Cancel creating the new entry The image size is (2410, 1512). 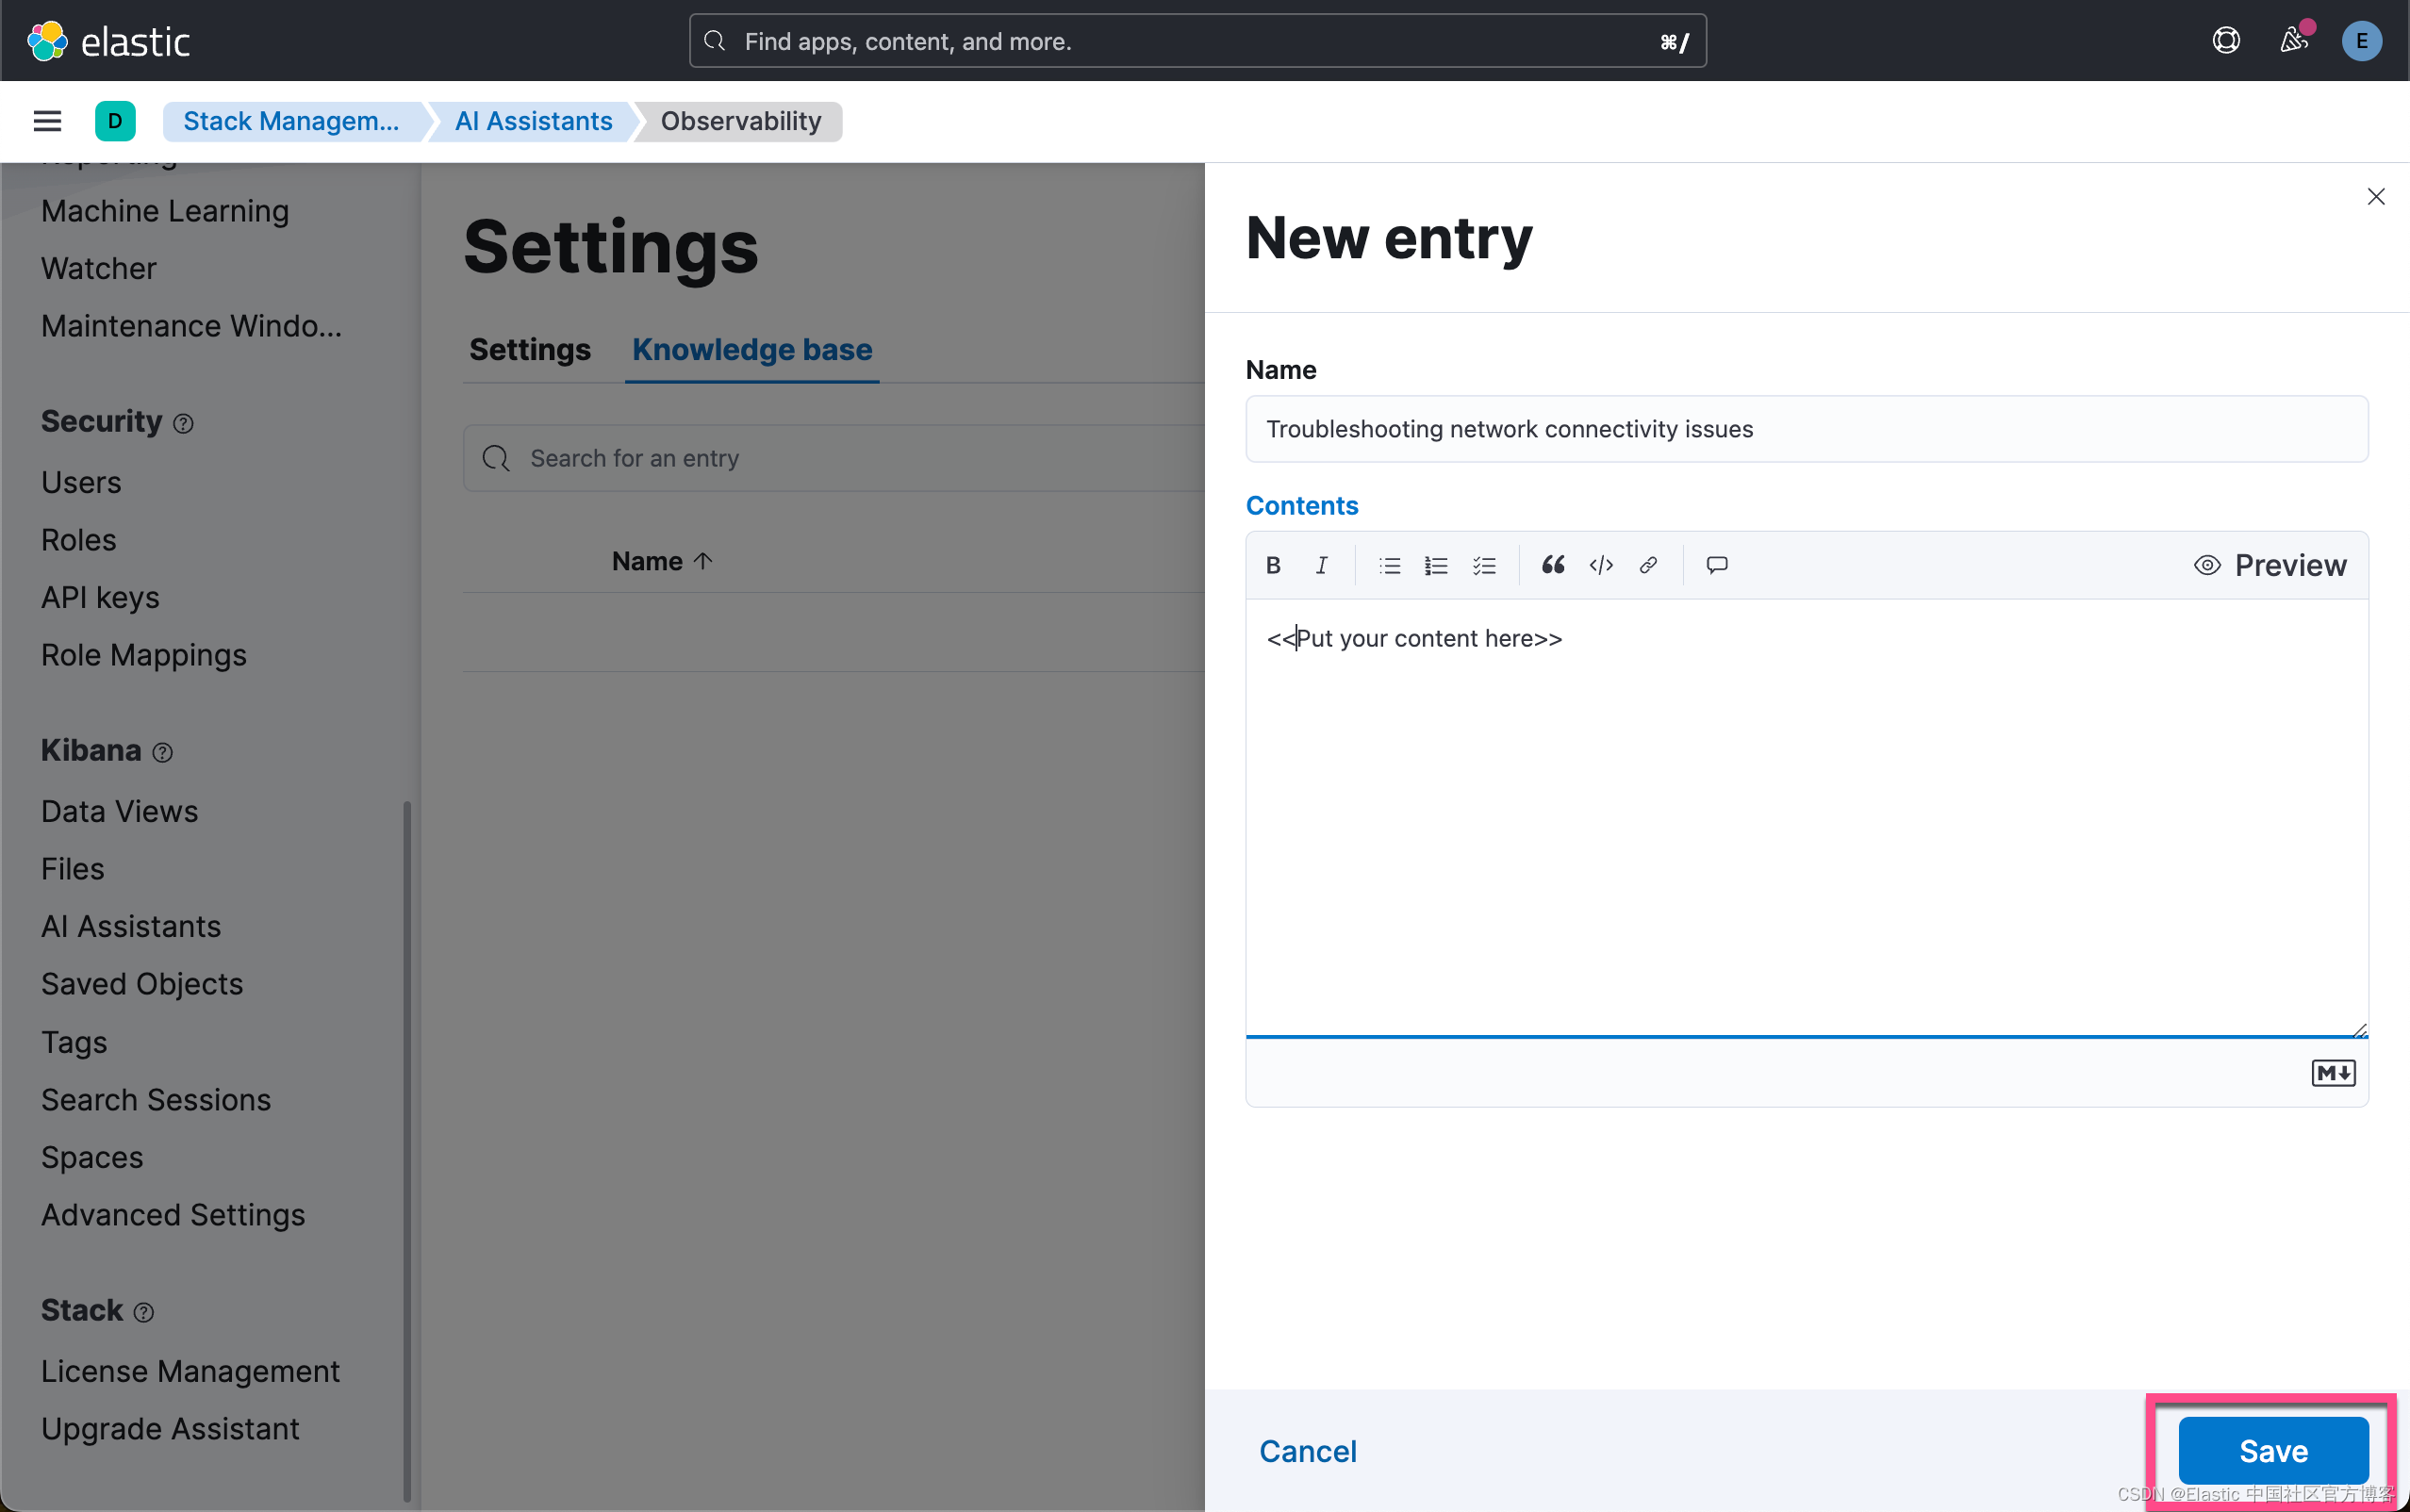point(1308,1451)
